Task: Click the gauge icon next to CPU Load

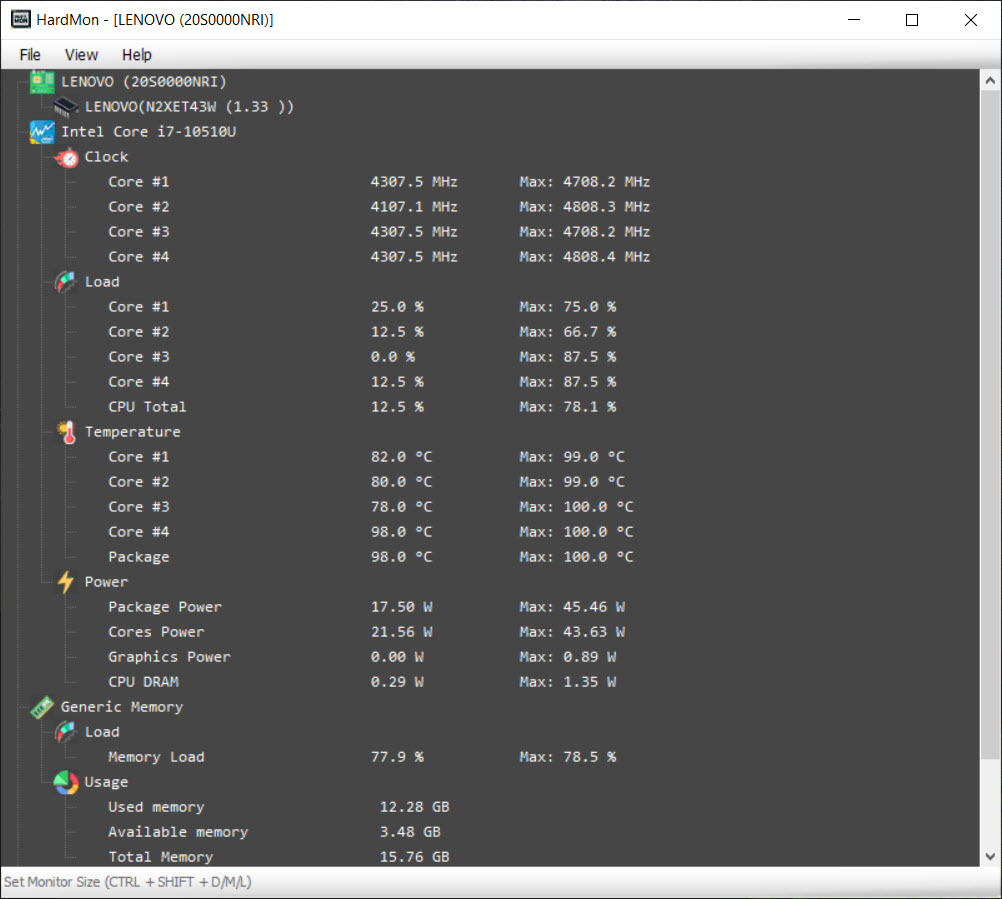Action: [66, 282]
